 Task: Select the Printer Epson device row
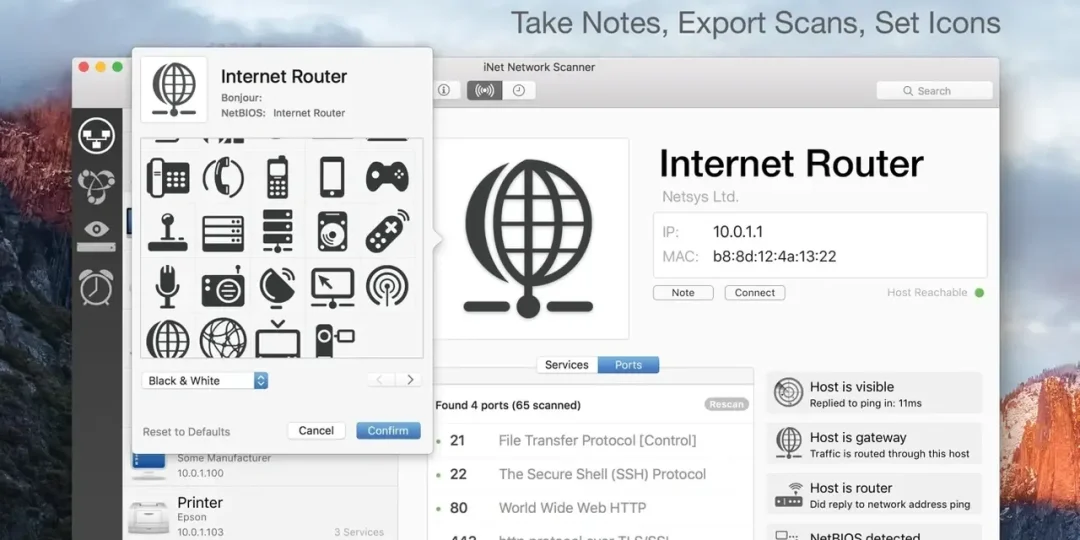pyautogui.click(x=260, y=516)
